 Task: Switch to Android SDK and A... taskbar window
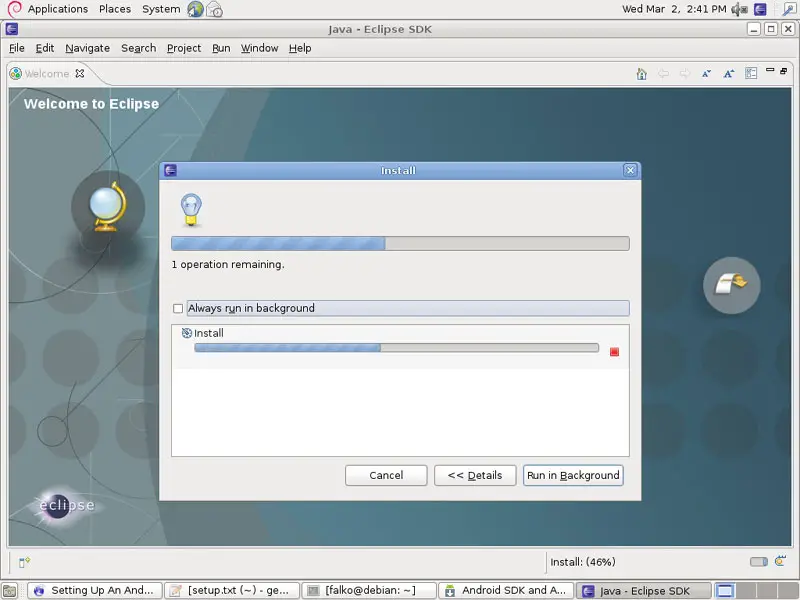pyautogui.click(x=506, y=591)
